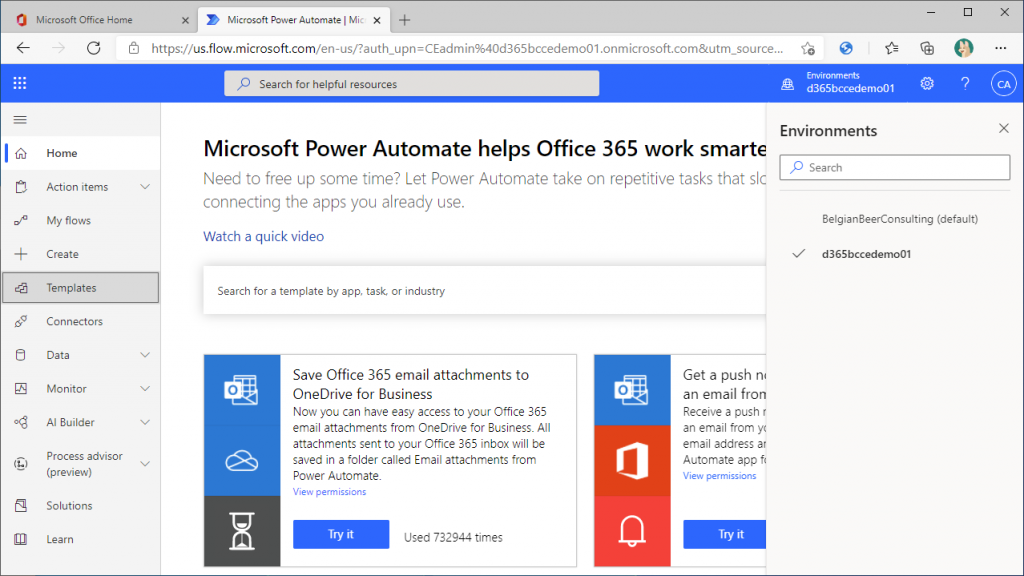Select the Microsoft Power Automate browser tab
Image resolution: width=1024 pixels, height=576 pixels.
pyautogui.click(x=296, y=20)
